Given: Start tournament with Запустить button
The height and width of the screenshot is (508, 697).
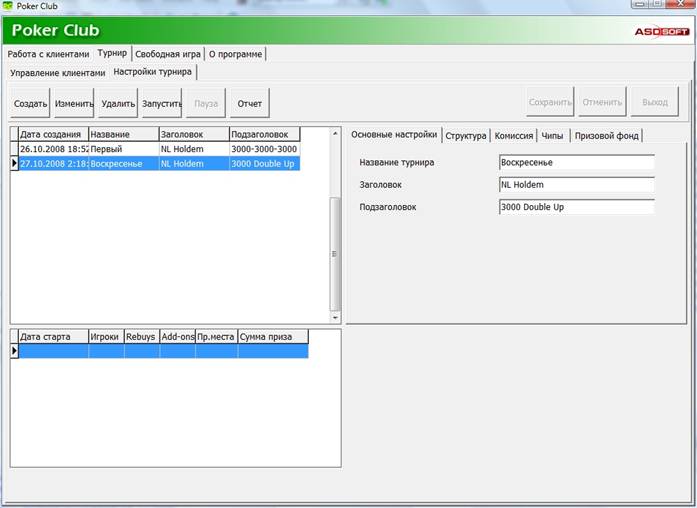Looking at the screenshot, I should (161, 103).
